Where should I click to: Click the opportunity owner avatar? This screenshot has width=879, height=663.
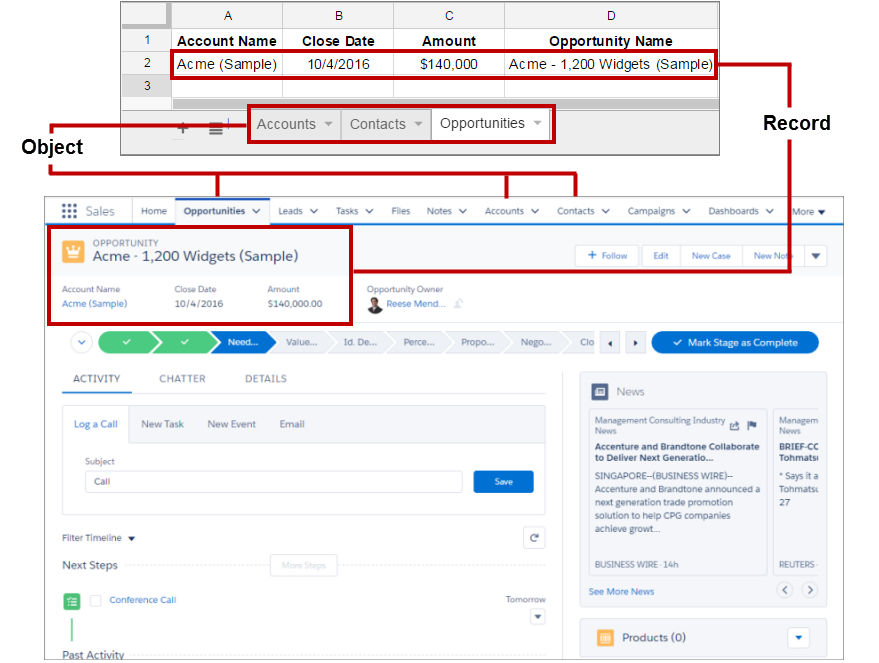tap(375, 305)
